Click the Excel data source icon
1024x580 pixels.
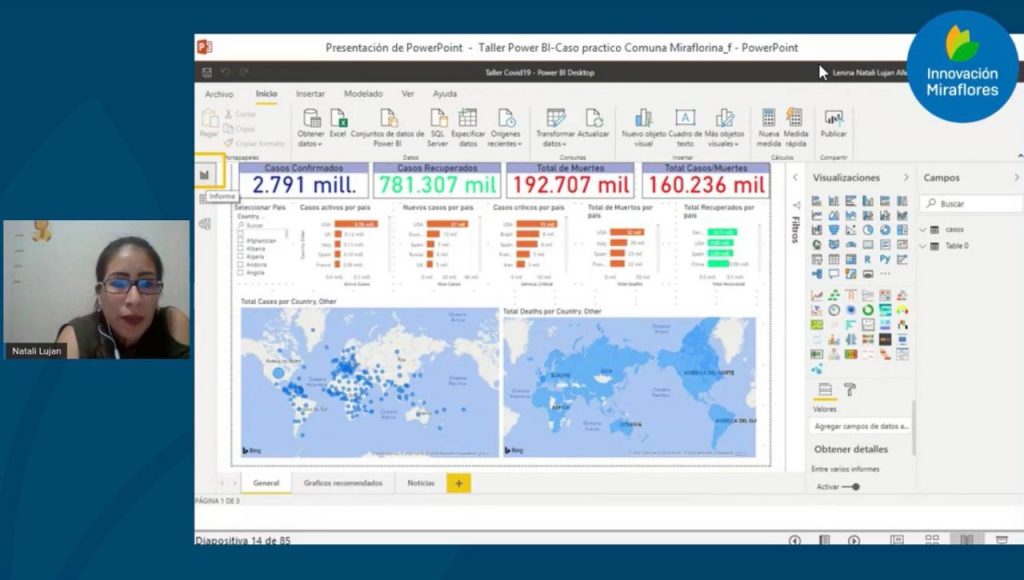tap(338, 118)
